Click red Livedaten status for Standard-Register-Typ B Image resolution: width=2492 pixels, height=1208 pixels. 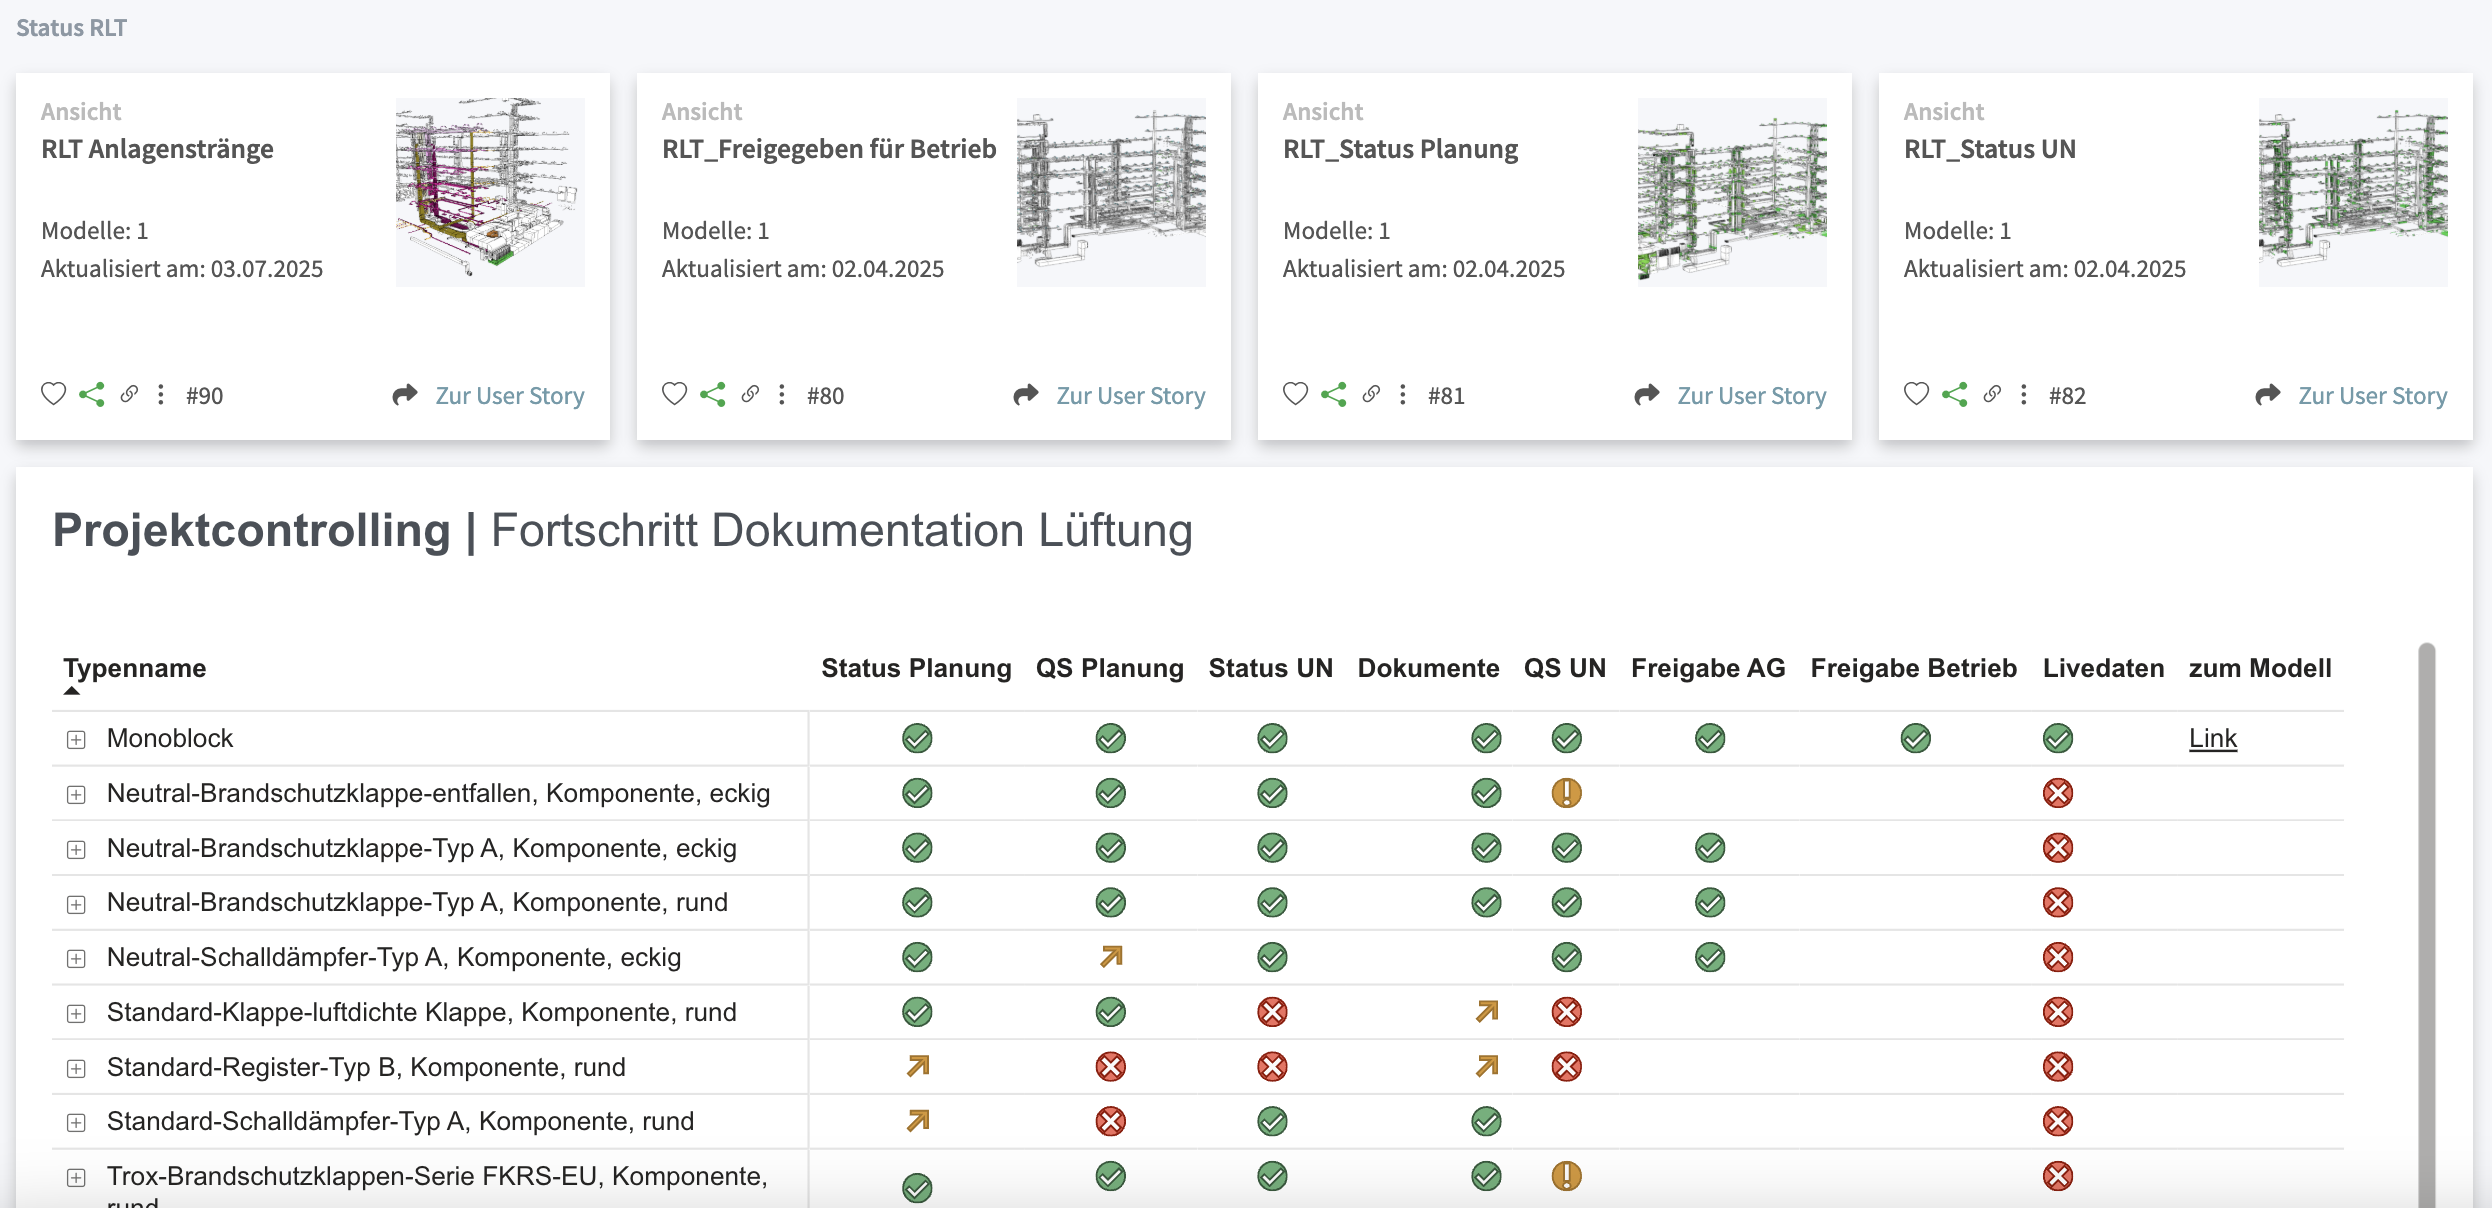(2057, 1067)
